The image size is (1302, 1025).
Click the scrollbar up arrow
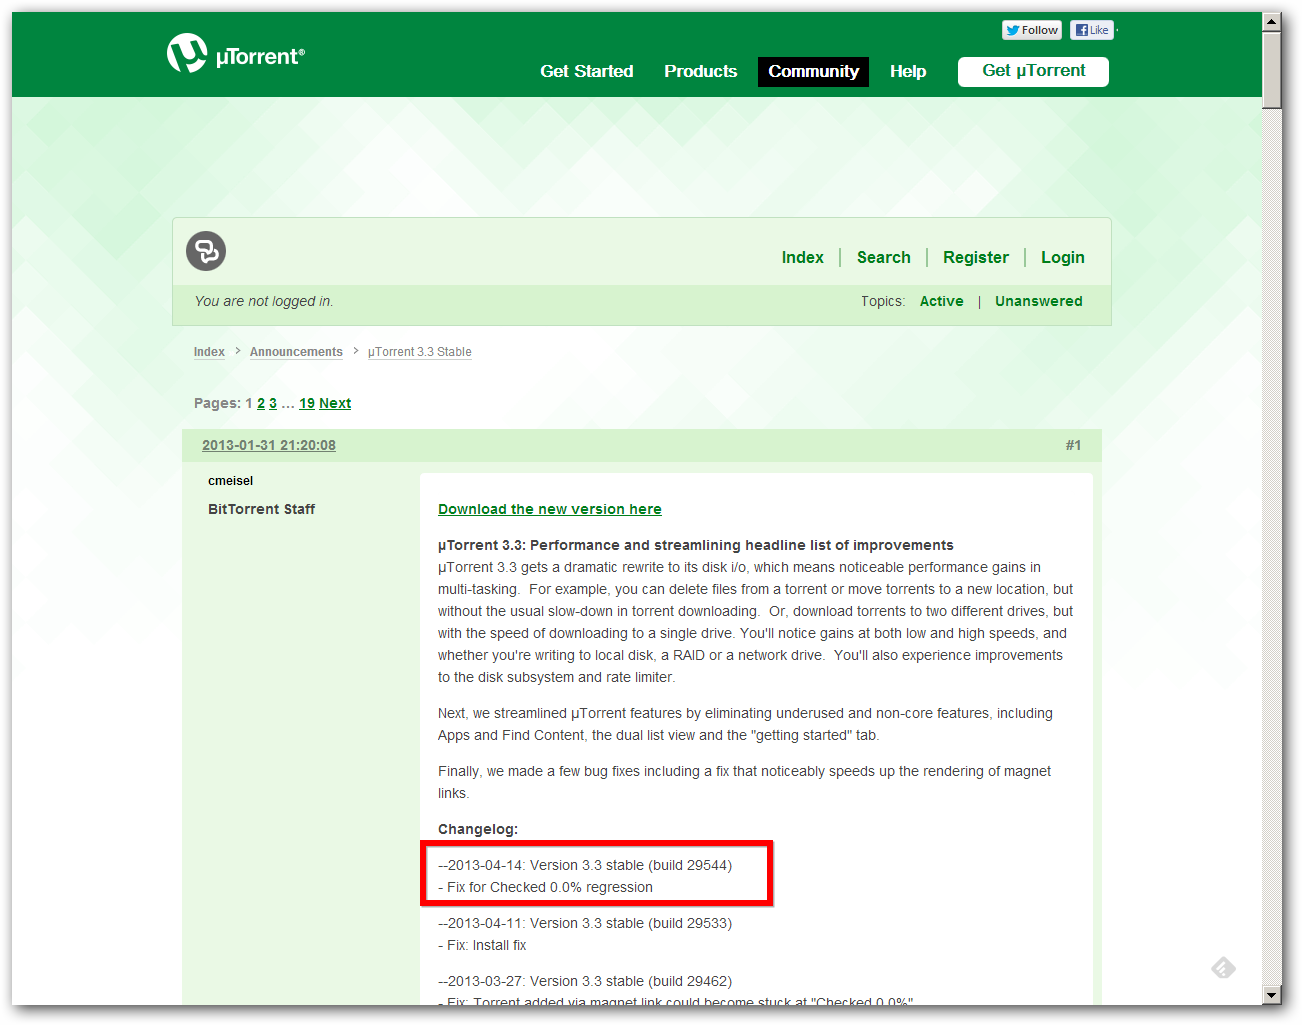click(x=1271, y=21)
